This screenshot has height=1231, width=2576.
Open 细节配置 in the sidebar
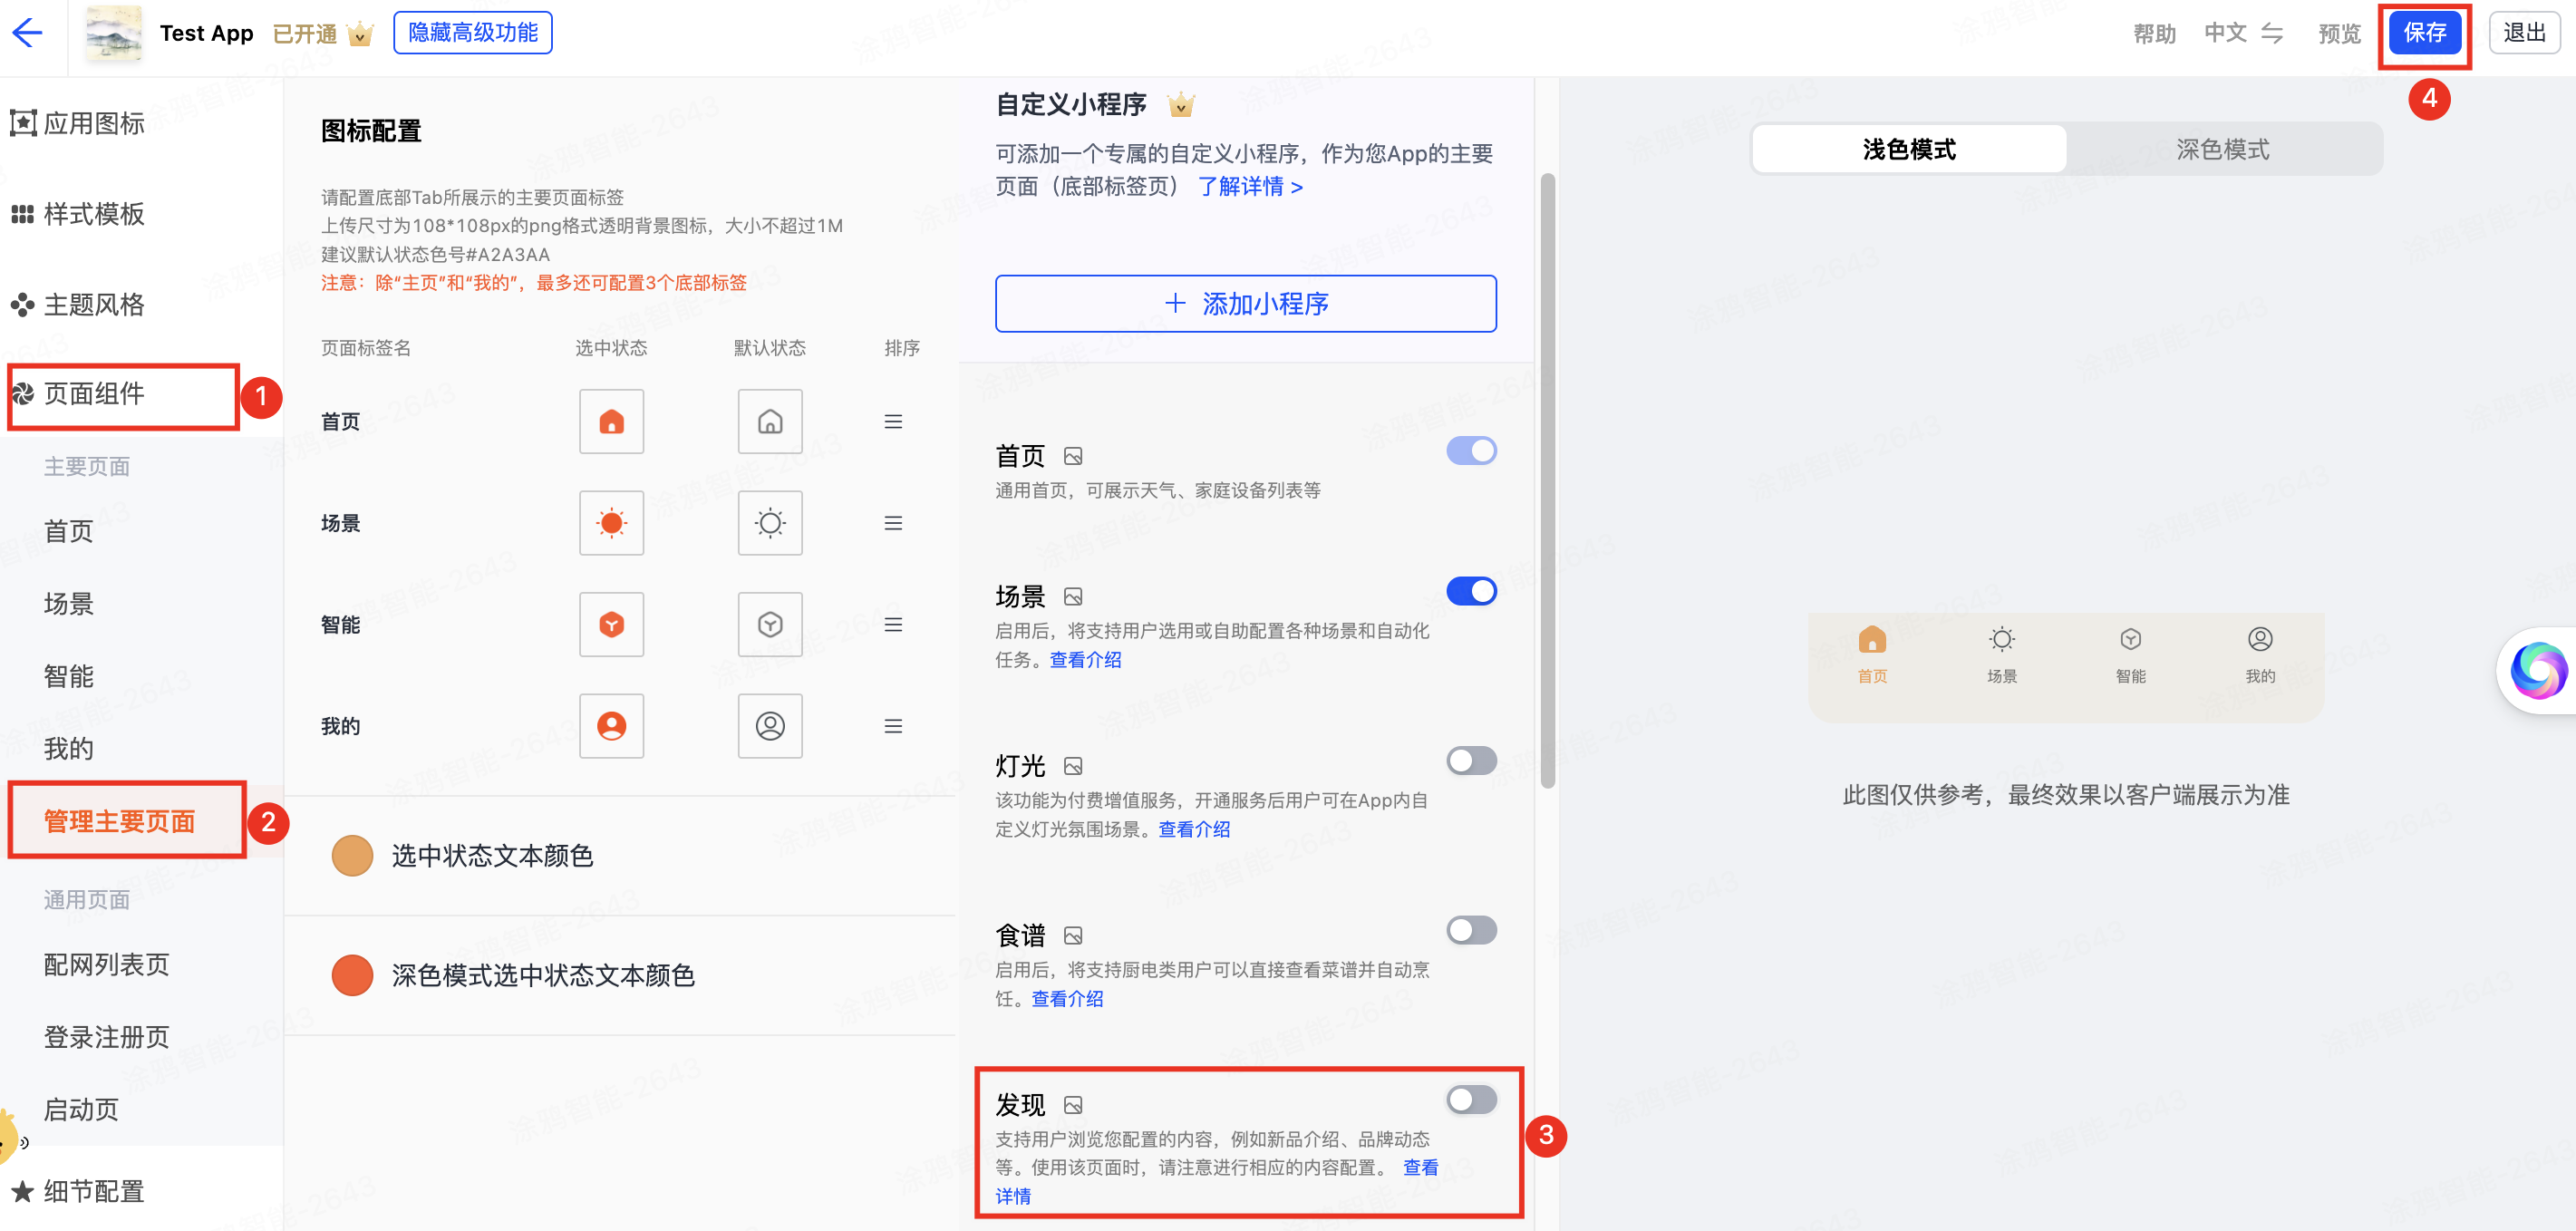point(78,1191)
